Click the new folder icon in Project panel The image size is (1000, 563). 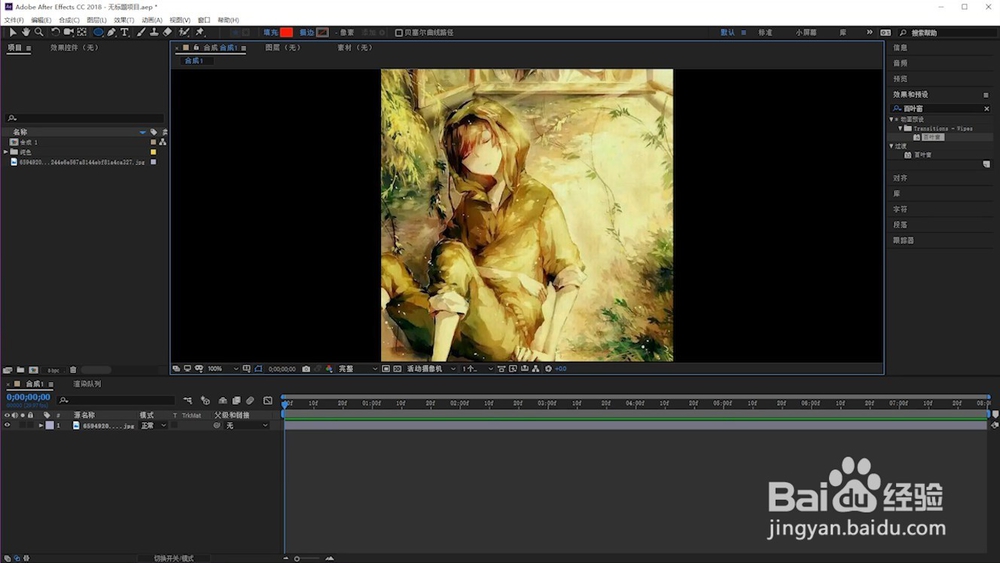pos(20,370)
